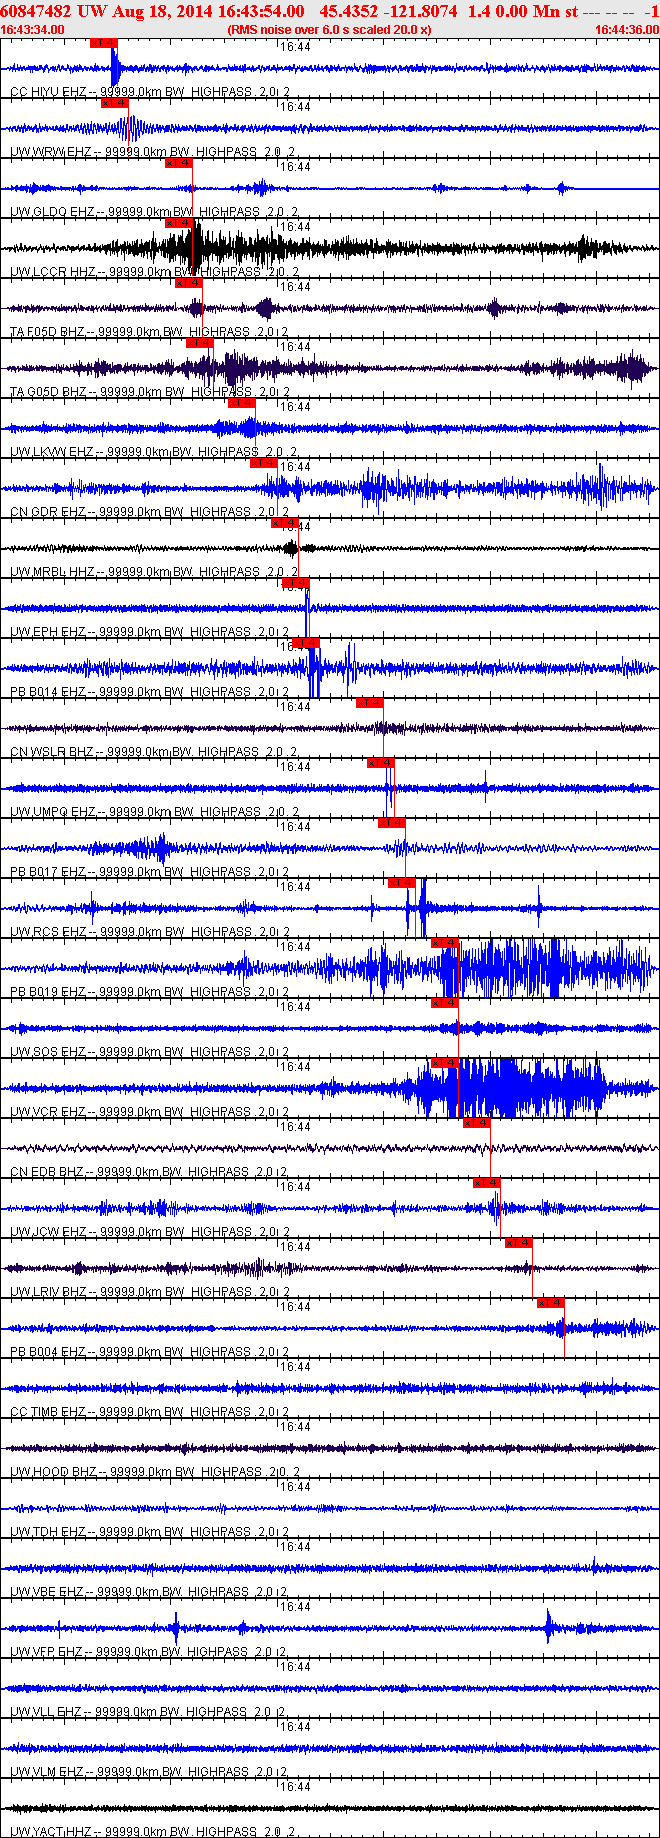The height and width of the screenshot is (1838, 660).
Task: Select the red pick flag on WSLR trace
Action: tap(370, 703)
